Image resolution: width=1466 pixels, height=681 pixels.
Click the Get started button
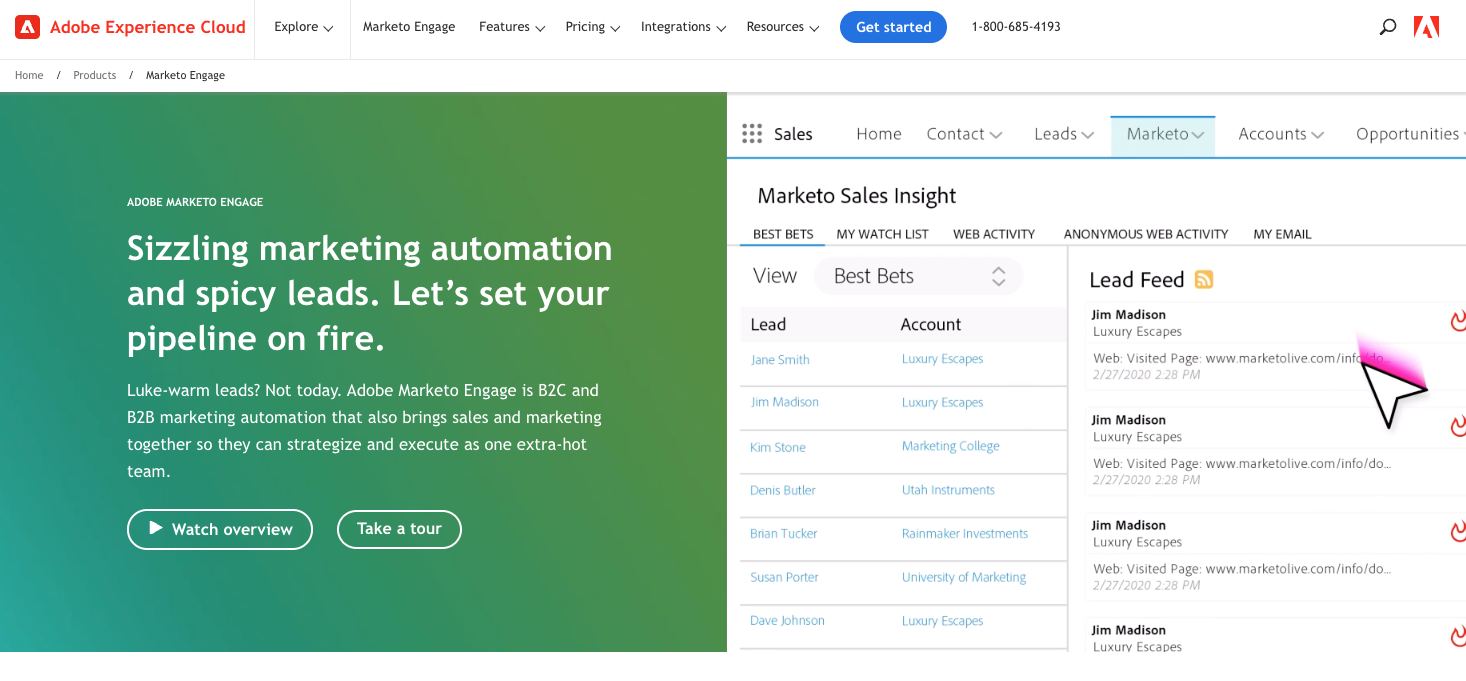(894, 27)
